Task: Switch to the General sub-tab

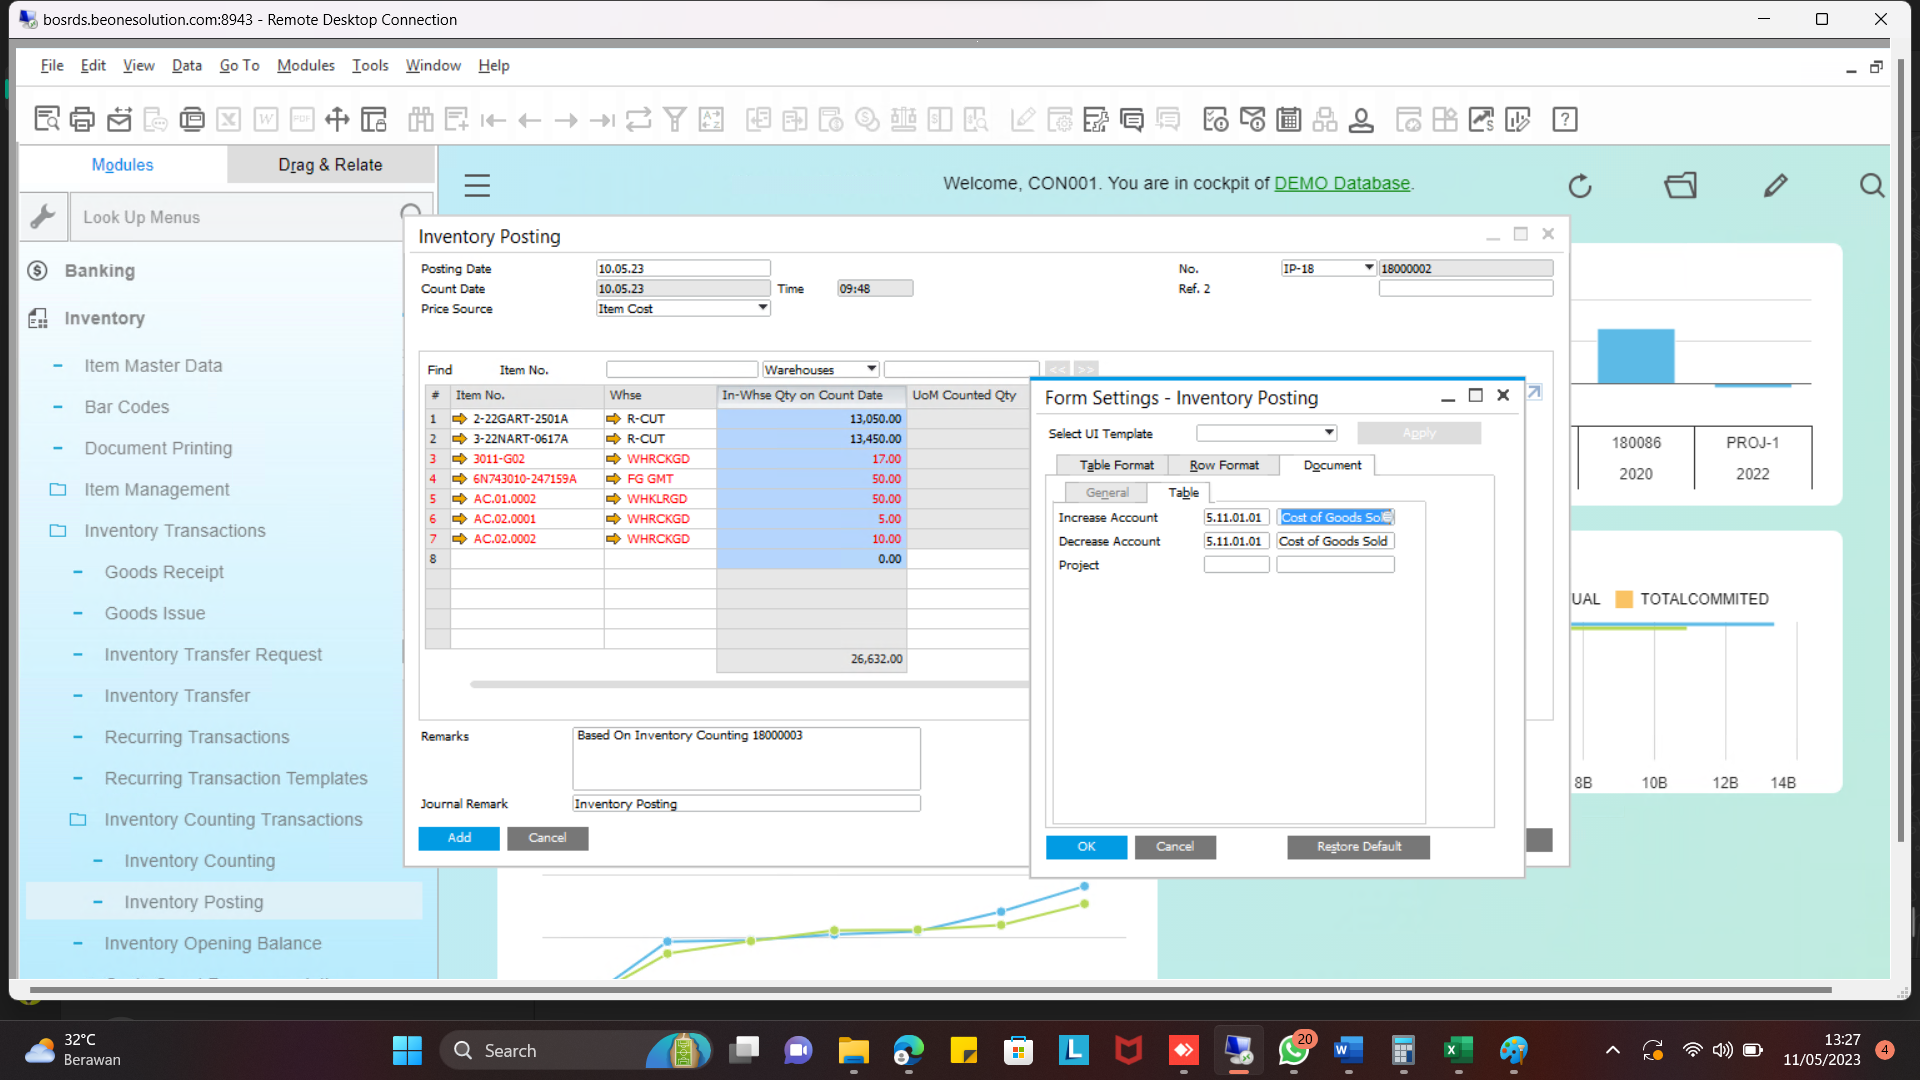Action: 1107,493
